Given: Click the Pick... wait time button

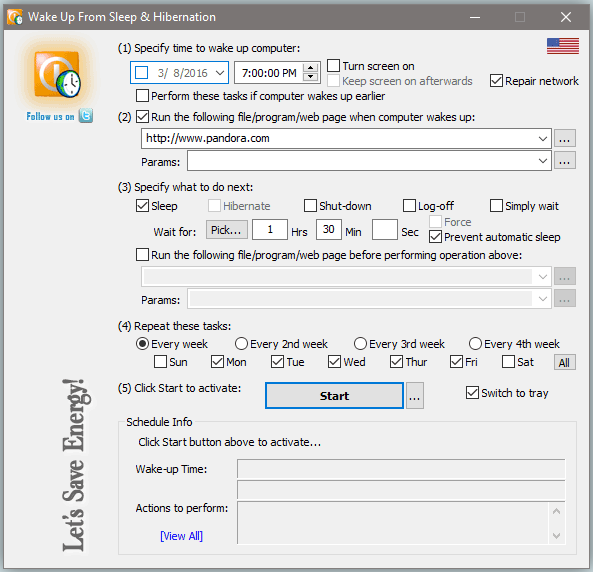Looking at the screenshot, I should [227, 230].
